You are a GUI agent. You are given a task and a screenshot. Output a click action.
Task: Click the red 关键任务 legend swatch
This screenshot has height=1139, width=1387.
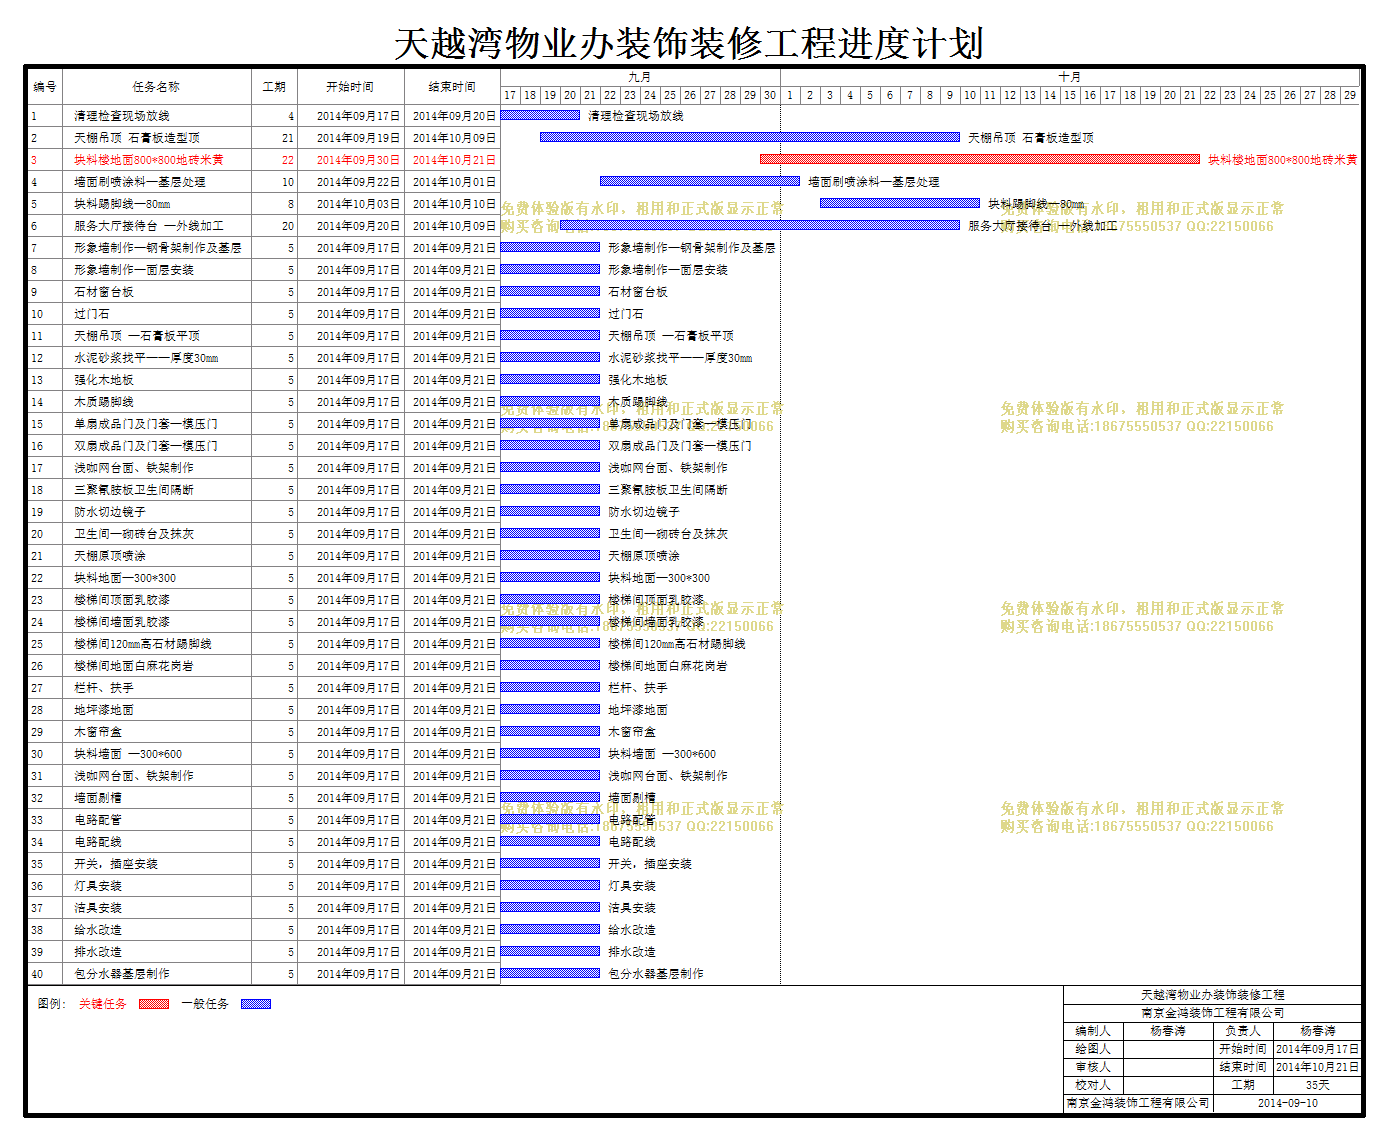coord(154,1004)
